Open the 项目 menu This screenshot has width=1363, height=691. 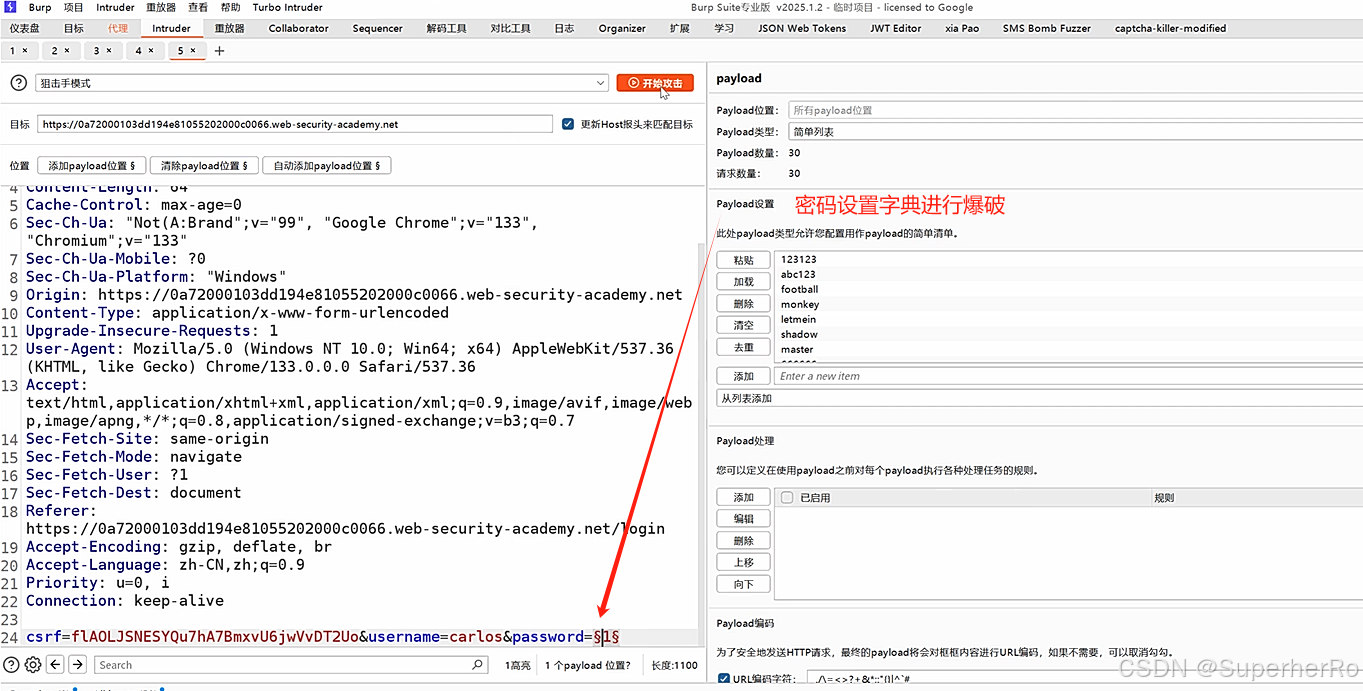coord(74,7)
